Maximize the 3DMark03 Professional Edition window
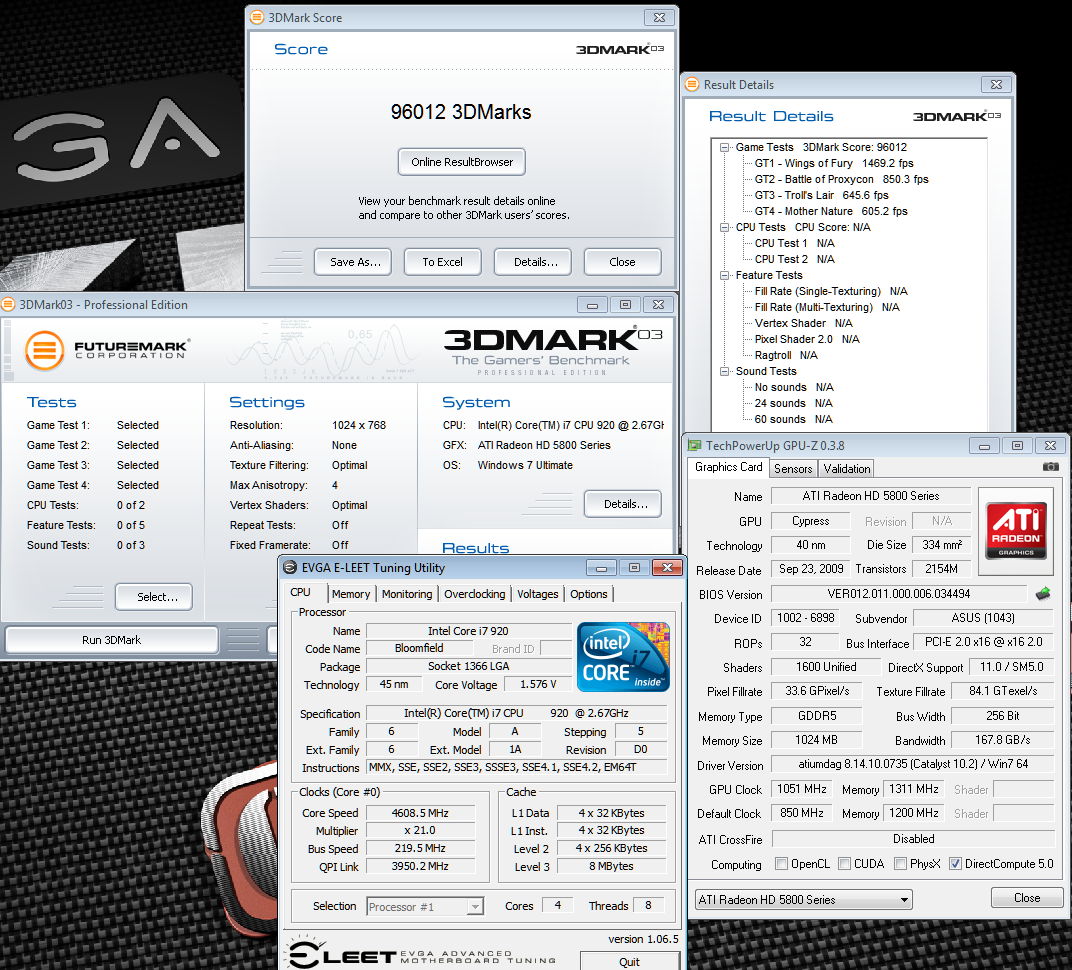Viewport: 1072px width, 970px height. tap(625, 305)
